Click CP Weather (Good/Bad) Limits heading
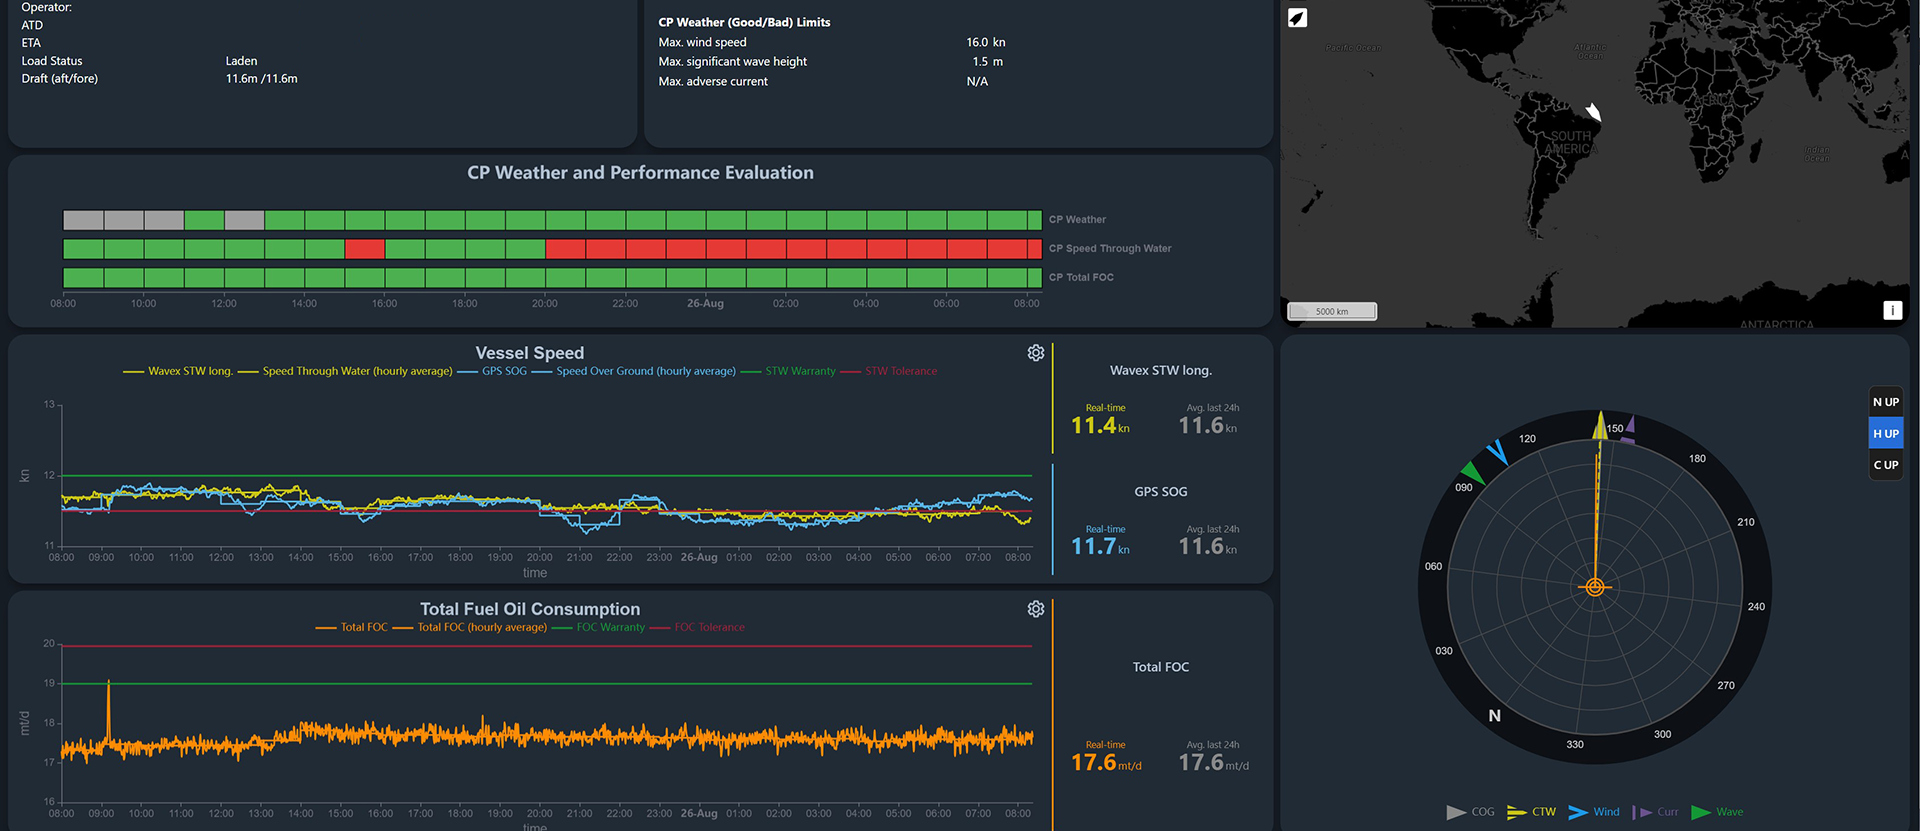The image size is (1920, 831). point(744,22)
